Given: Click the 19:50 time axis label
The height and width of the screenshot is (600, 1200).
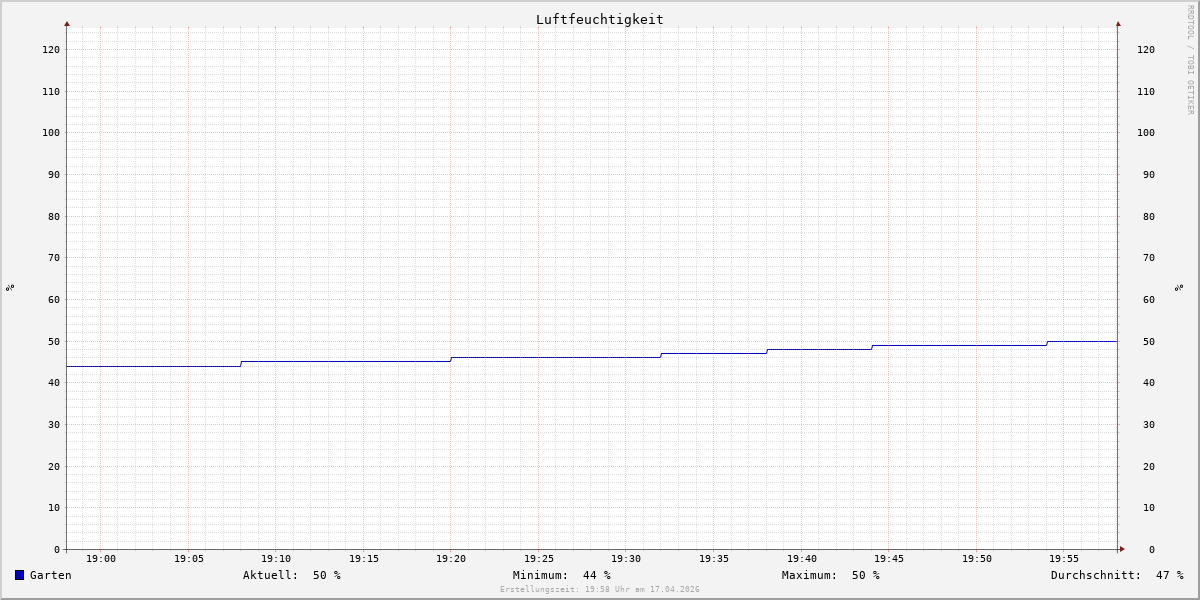Looking at the screenshot, I should click(x=977, y=559).
